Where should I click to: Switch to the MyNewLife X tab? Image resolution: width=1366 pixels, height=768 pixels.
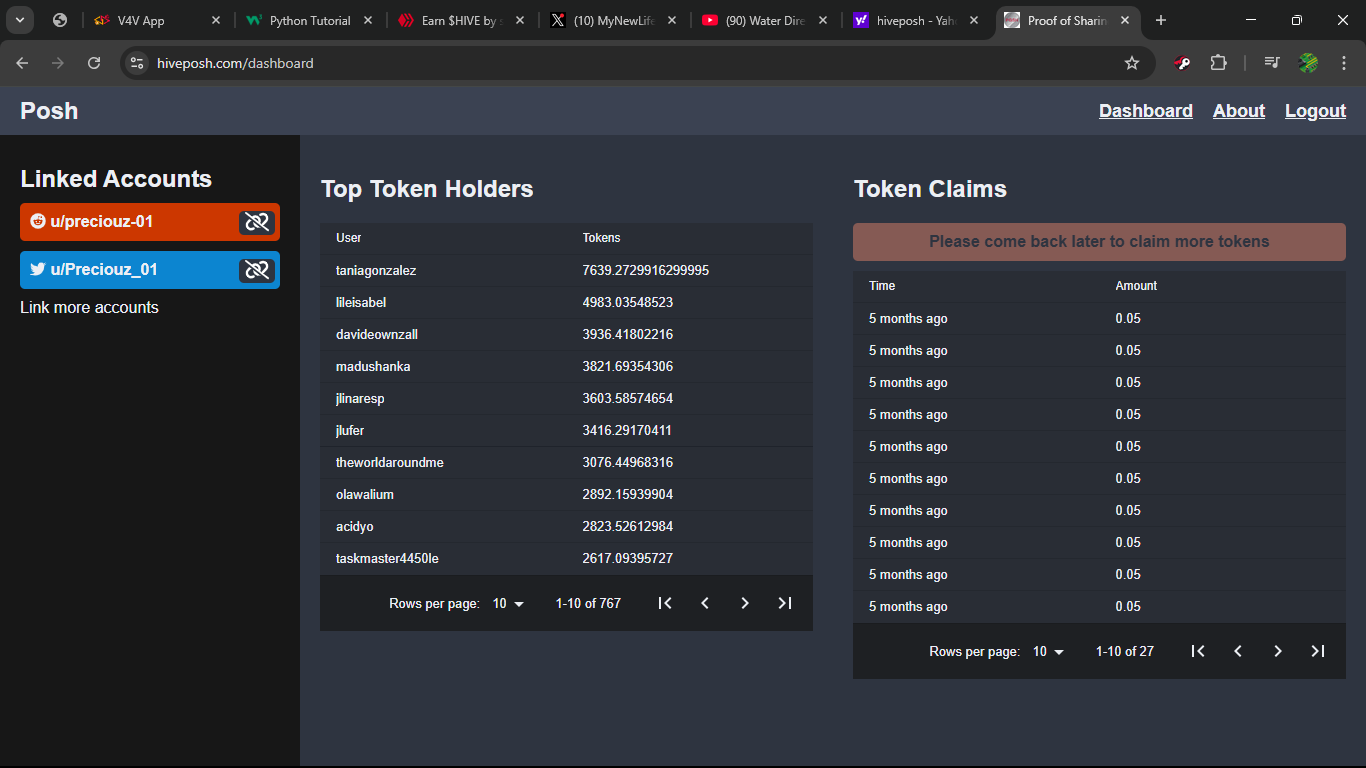[x=614, y=20]
